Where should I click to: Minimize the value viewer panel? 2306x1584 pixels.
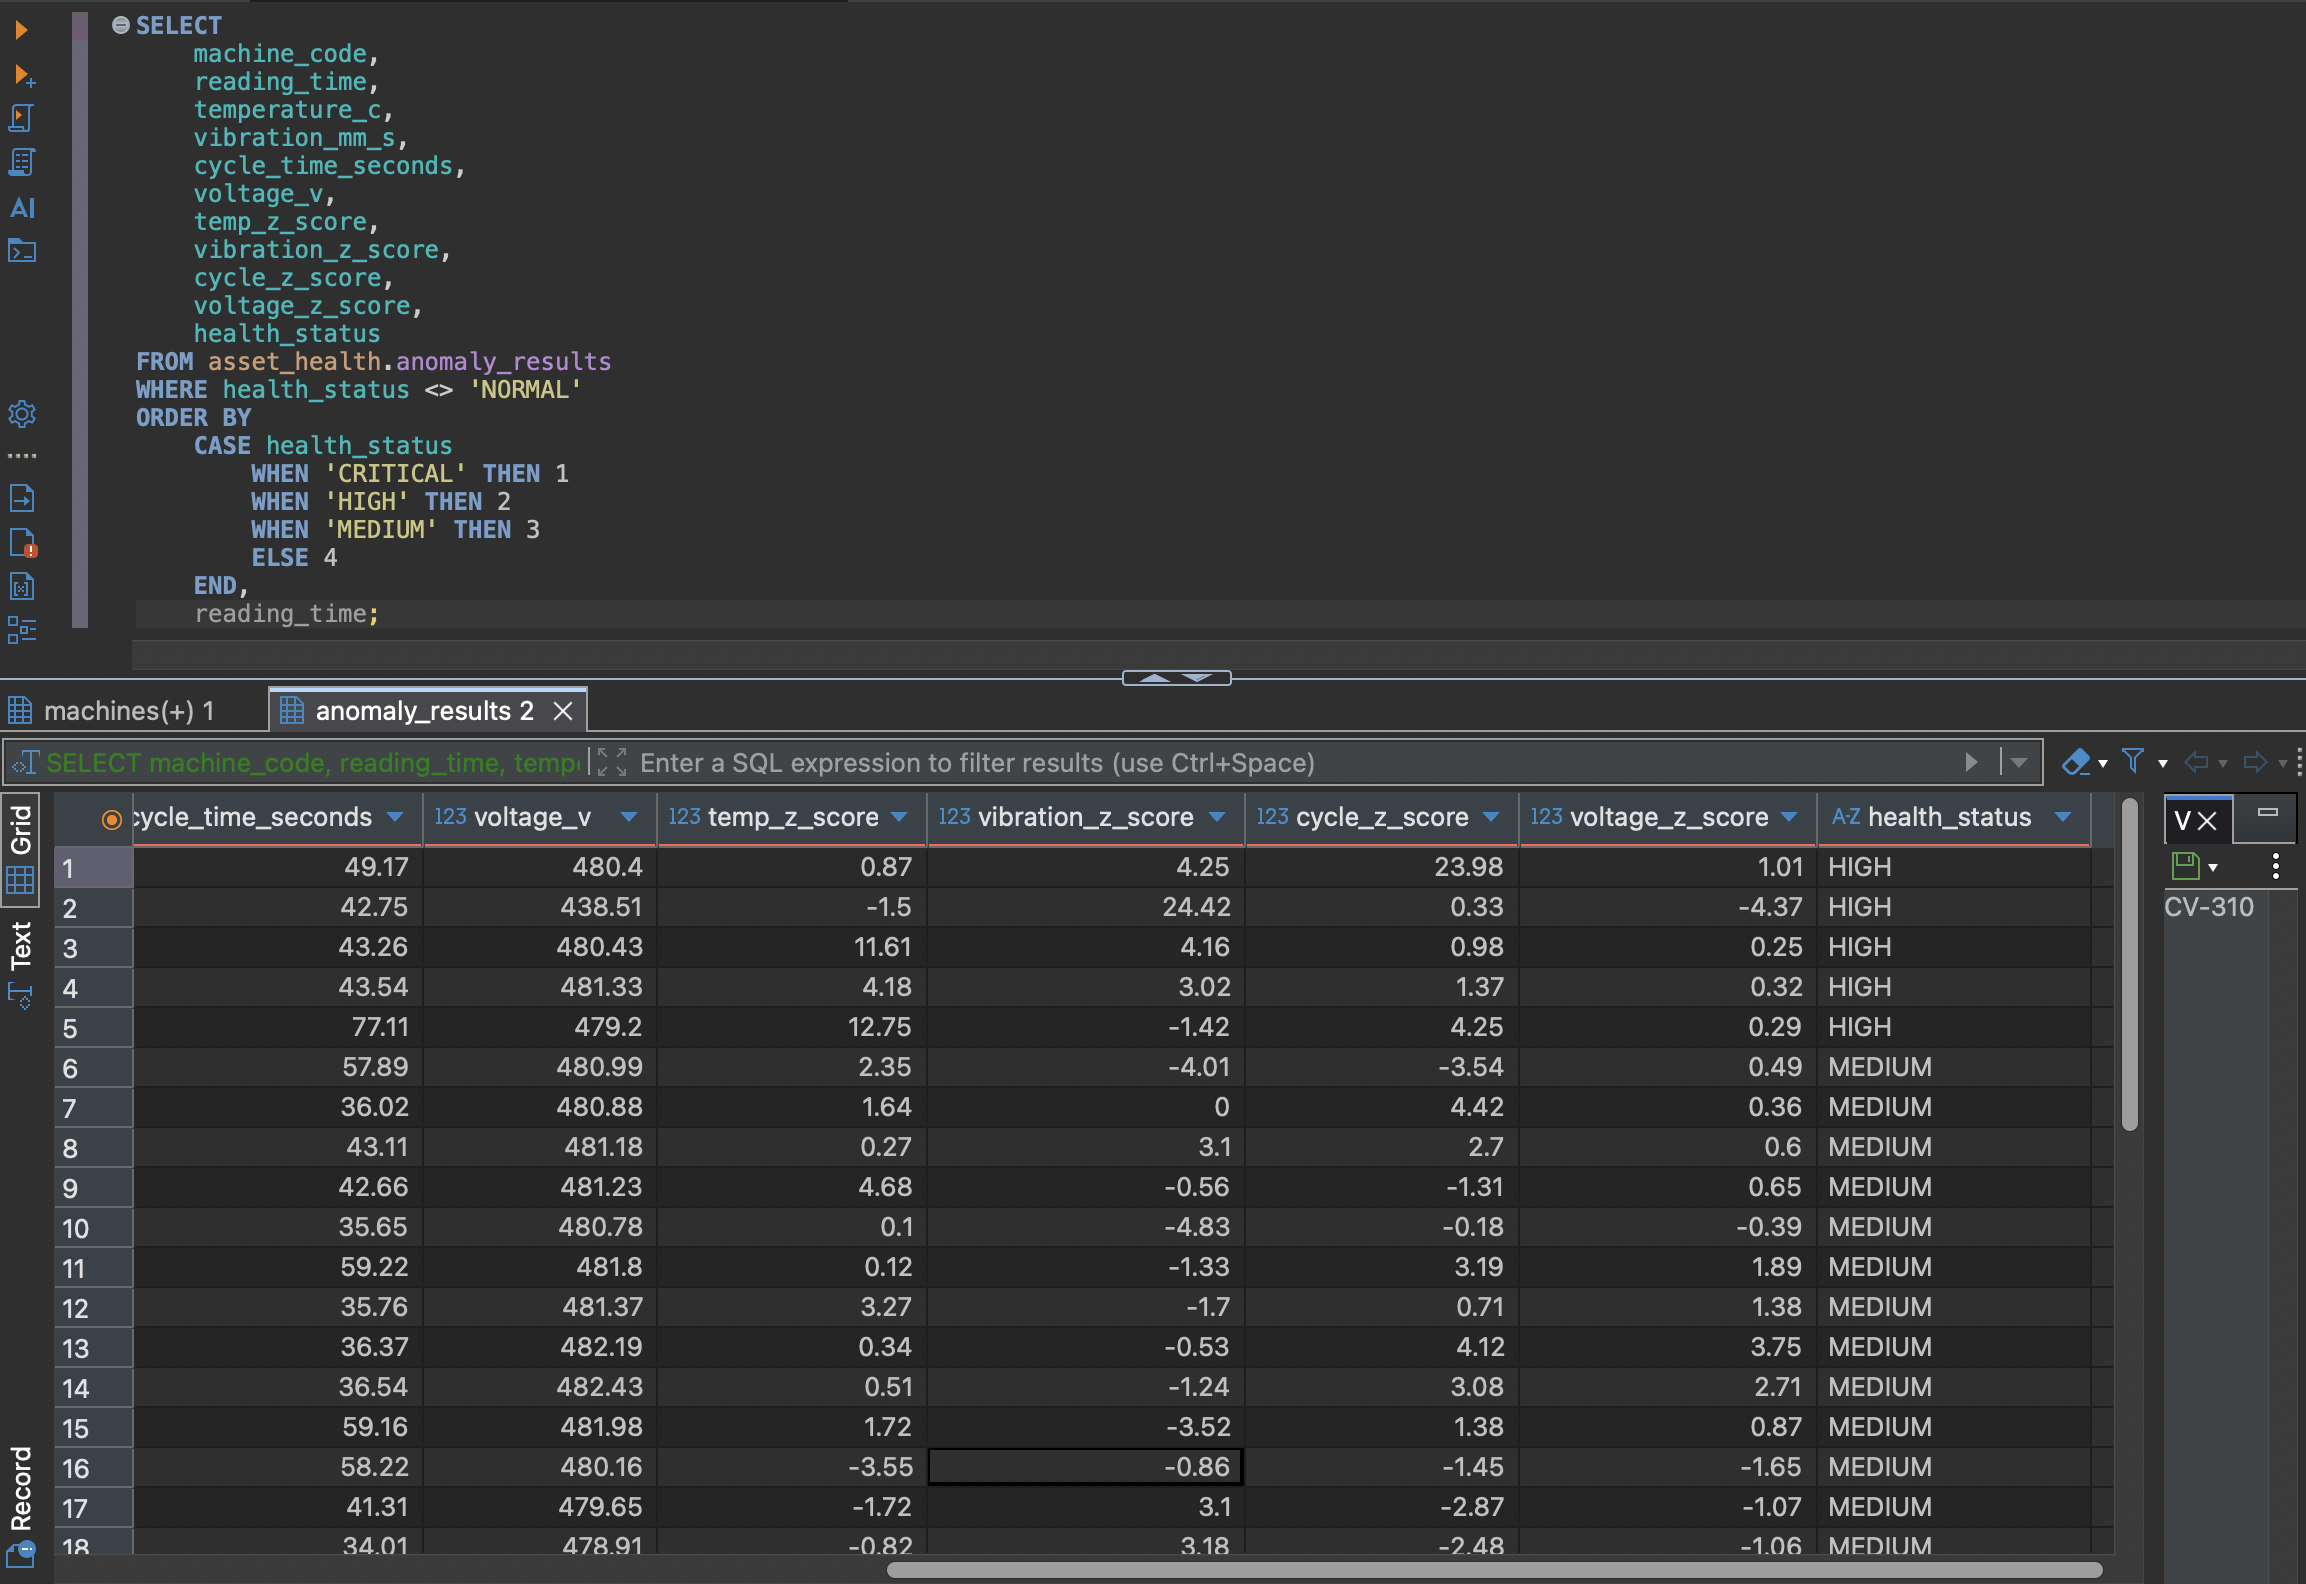(x=2268, y=814)
